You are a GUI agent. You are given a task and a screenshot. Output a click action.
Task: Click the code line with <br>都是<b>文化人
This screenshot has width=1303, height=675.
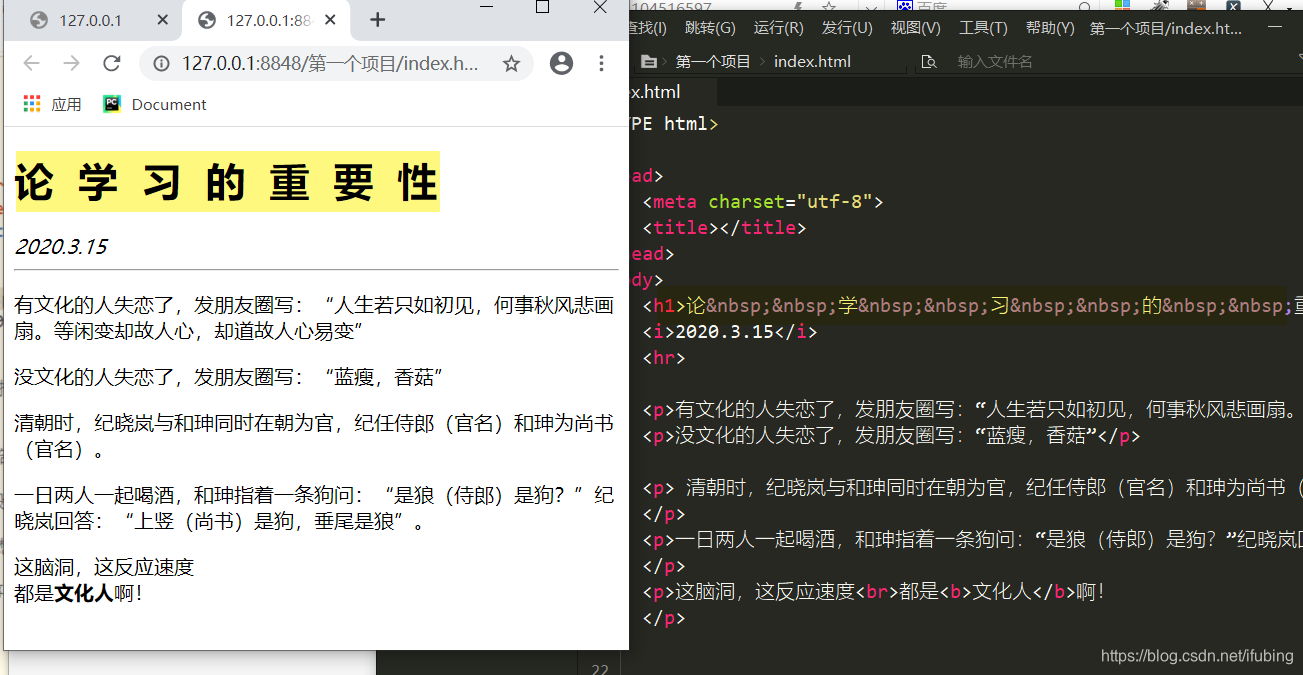(x=875, y=591)
